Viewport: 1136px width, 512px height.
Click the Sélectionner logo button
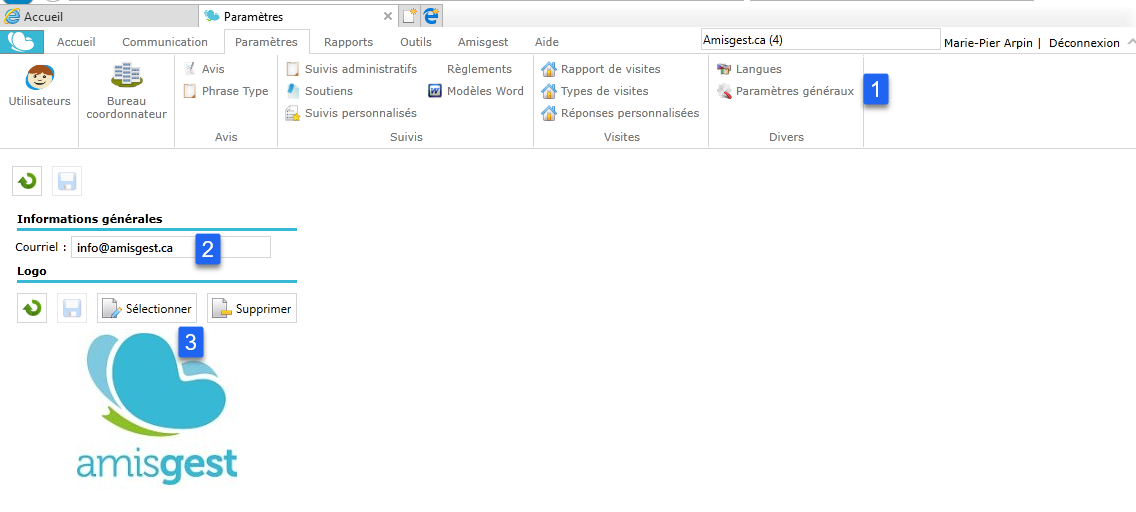147,309
